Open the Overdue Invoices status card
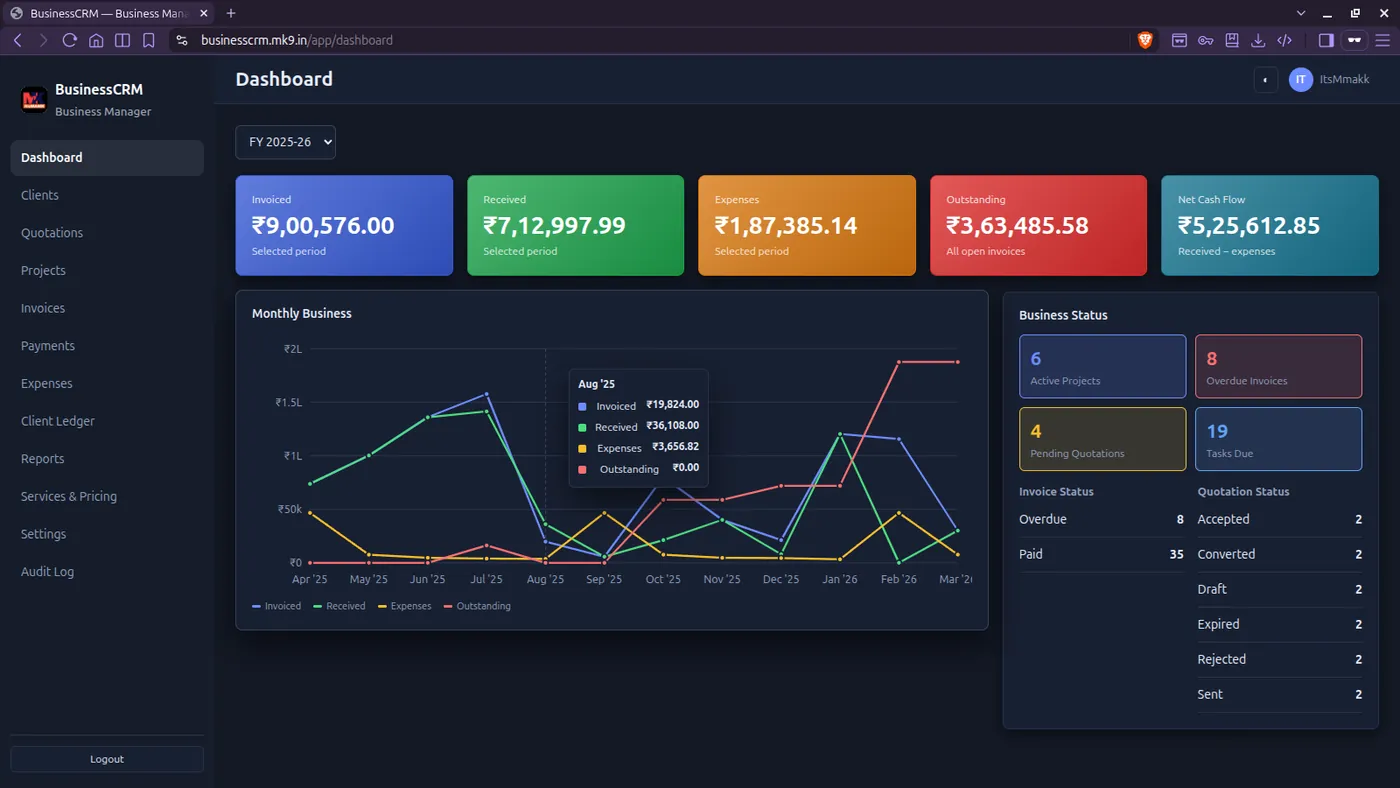 click(1279, 367)
